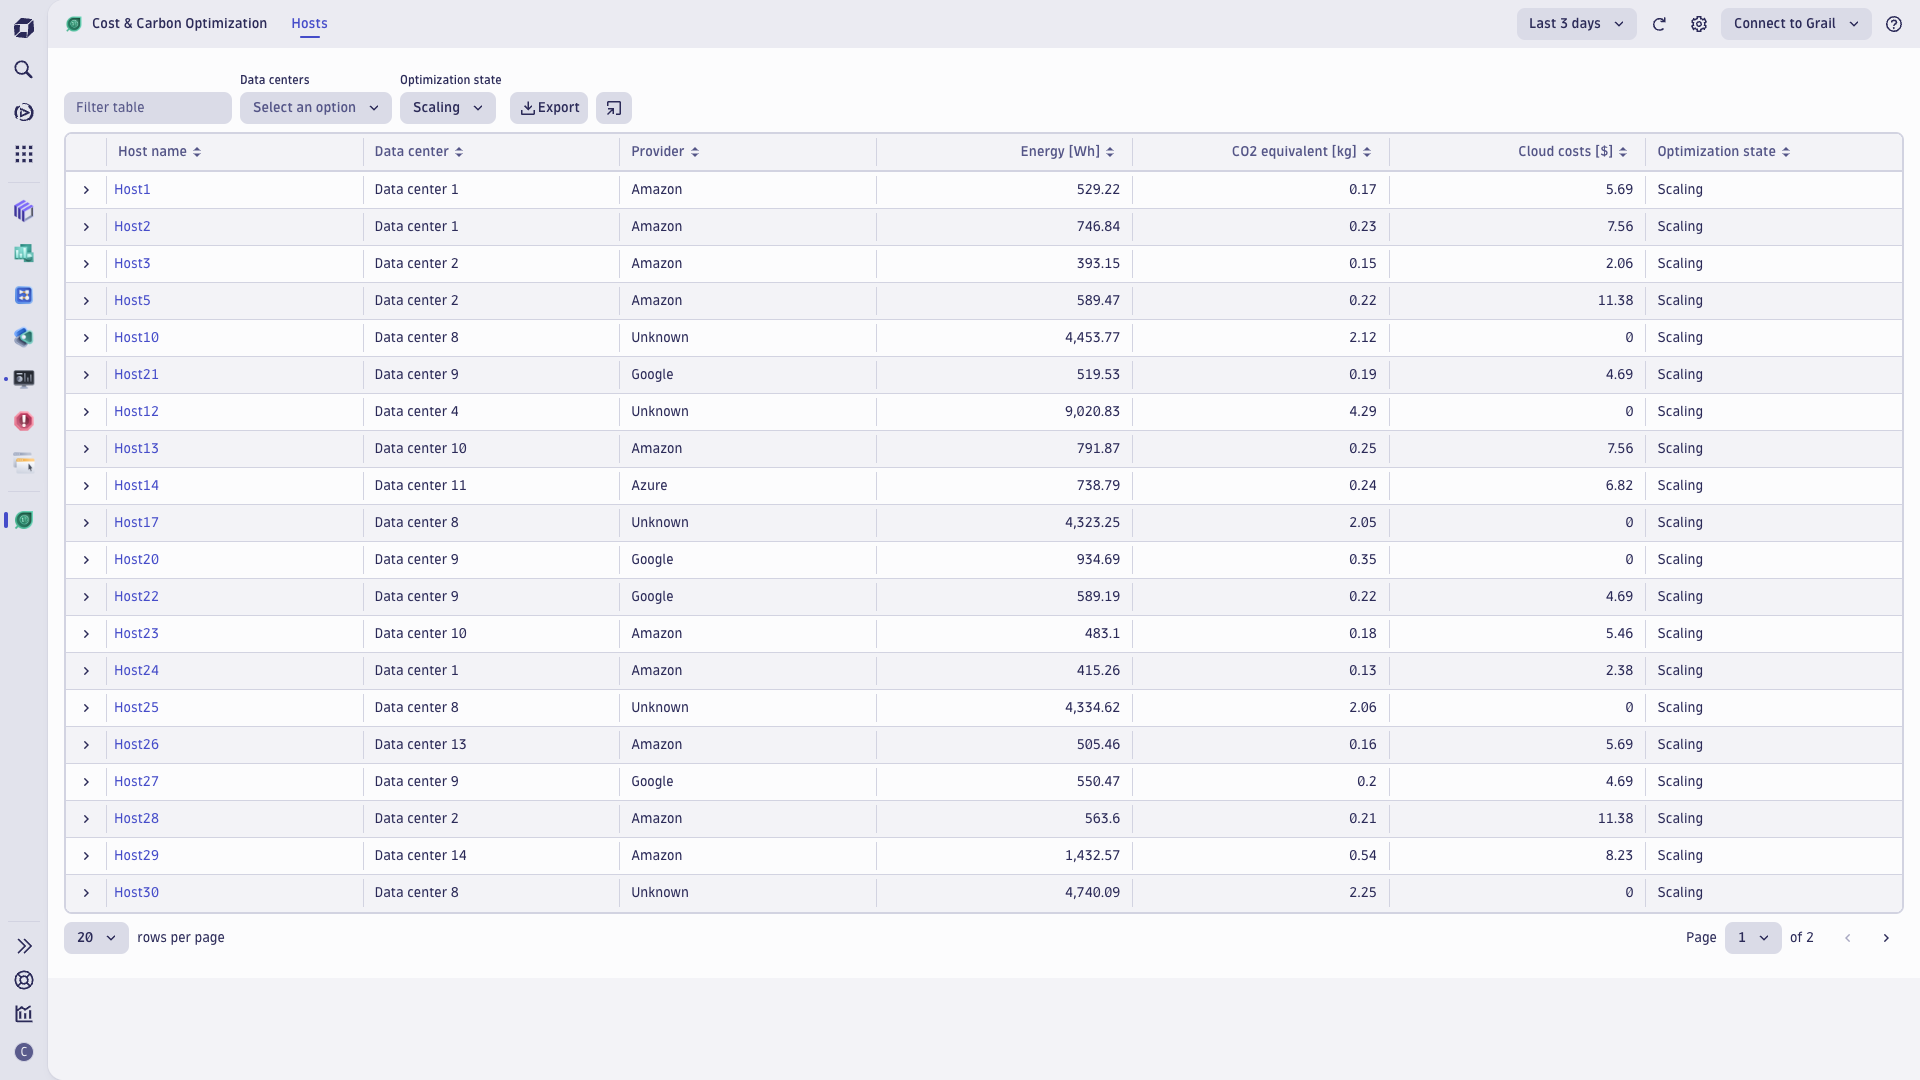The height and width of the screenshot is (1080, 1920).
Task: Open the user avatar labeled C
Action: pyautogui.click(x=24, y=1052)
